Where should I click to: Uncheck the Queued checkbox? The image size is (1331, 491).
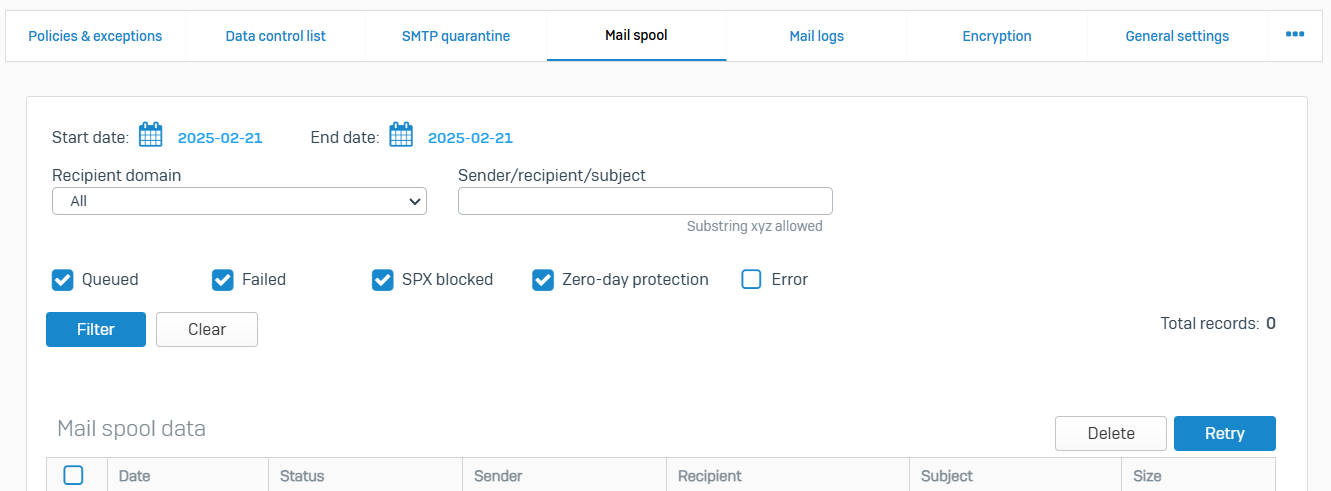pos(63,280)
